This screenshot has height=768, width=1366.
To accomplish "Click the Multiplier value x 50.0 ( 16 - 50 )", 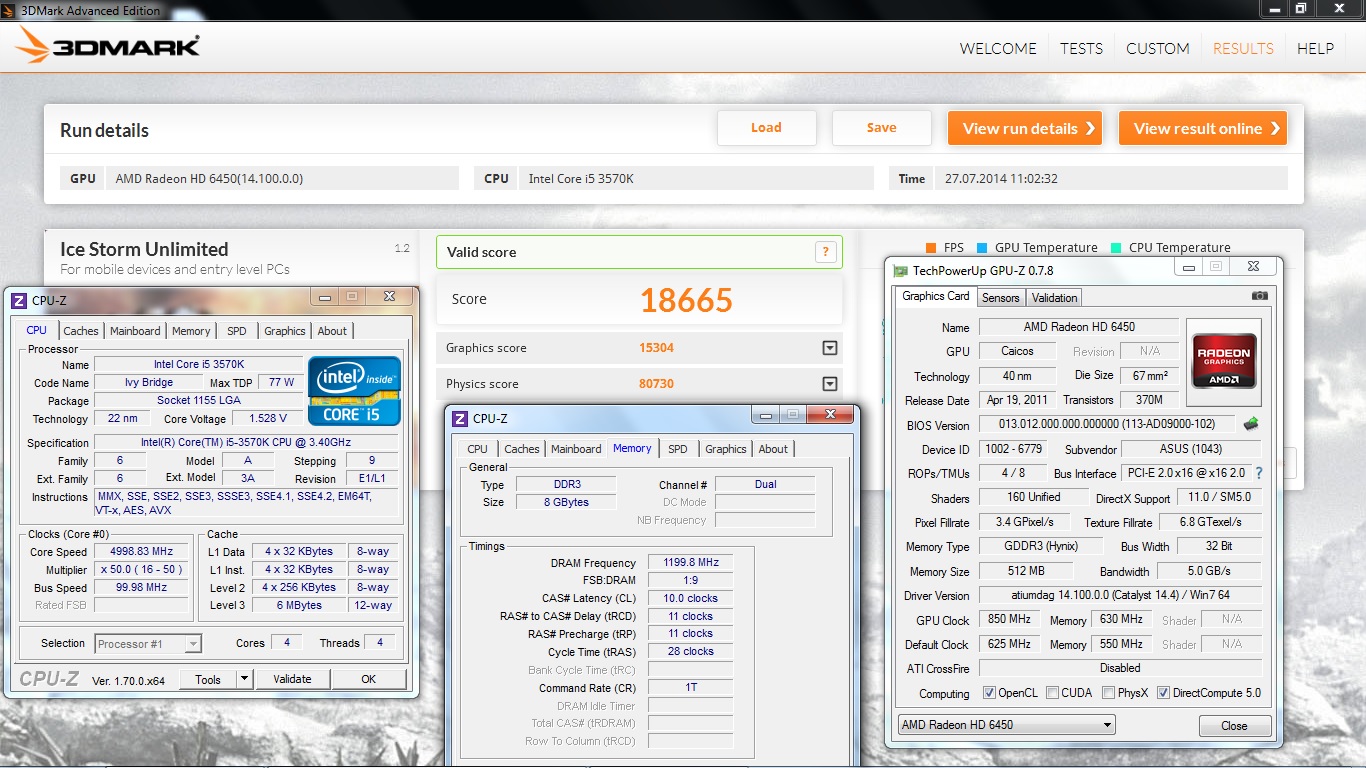I will [141, 570].
